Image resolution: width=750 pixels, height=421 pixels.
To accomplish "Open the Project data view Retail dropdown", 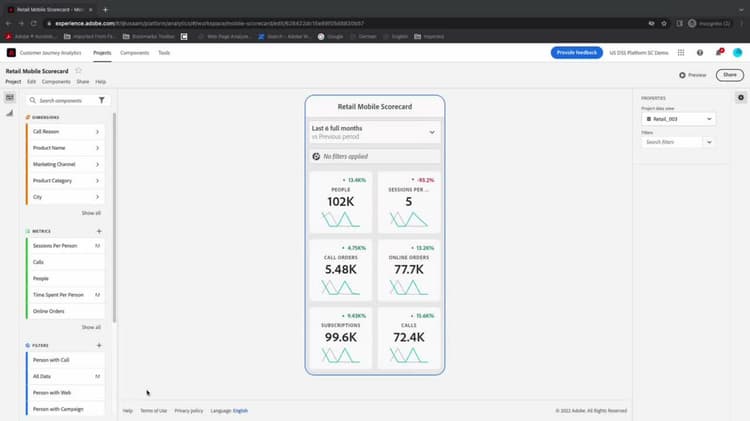I will tap(678, 119).
